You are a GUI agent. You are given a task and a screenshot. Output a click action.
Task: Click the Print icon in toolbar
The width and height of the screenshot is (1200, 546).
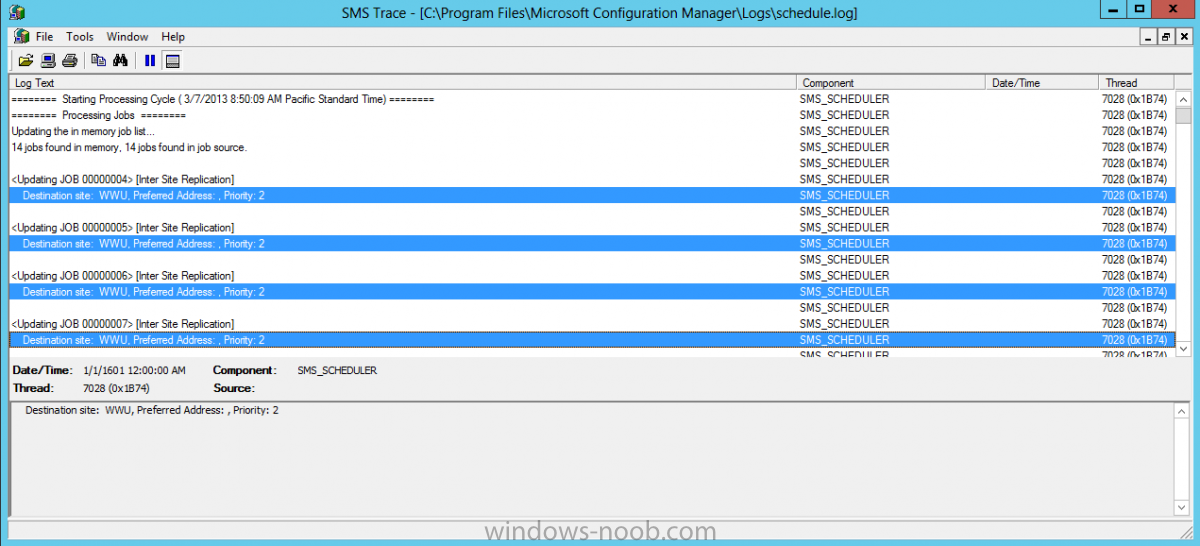(70, 60)
